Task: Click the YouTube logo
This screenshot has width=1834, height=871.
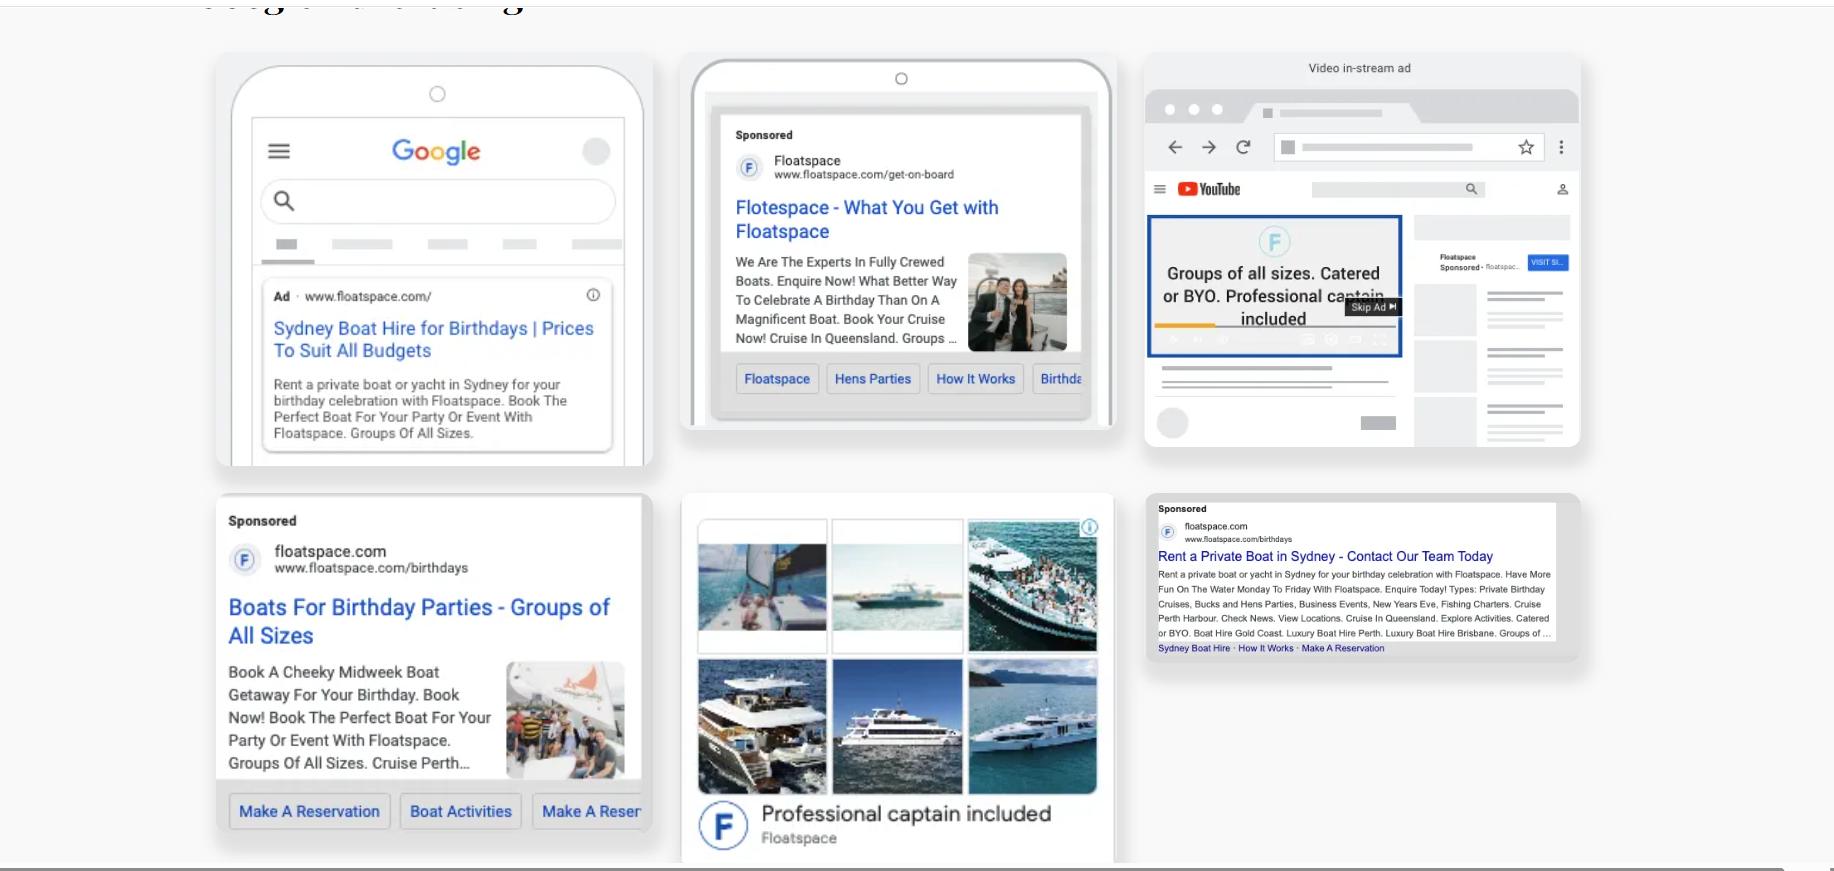Action: click(1209, 189)
